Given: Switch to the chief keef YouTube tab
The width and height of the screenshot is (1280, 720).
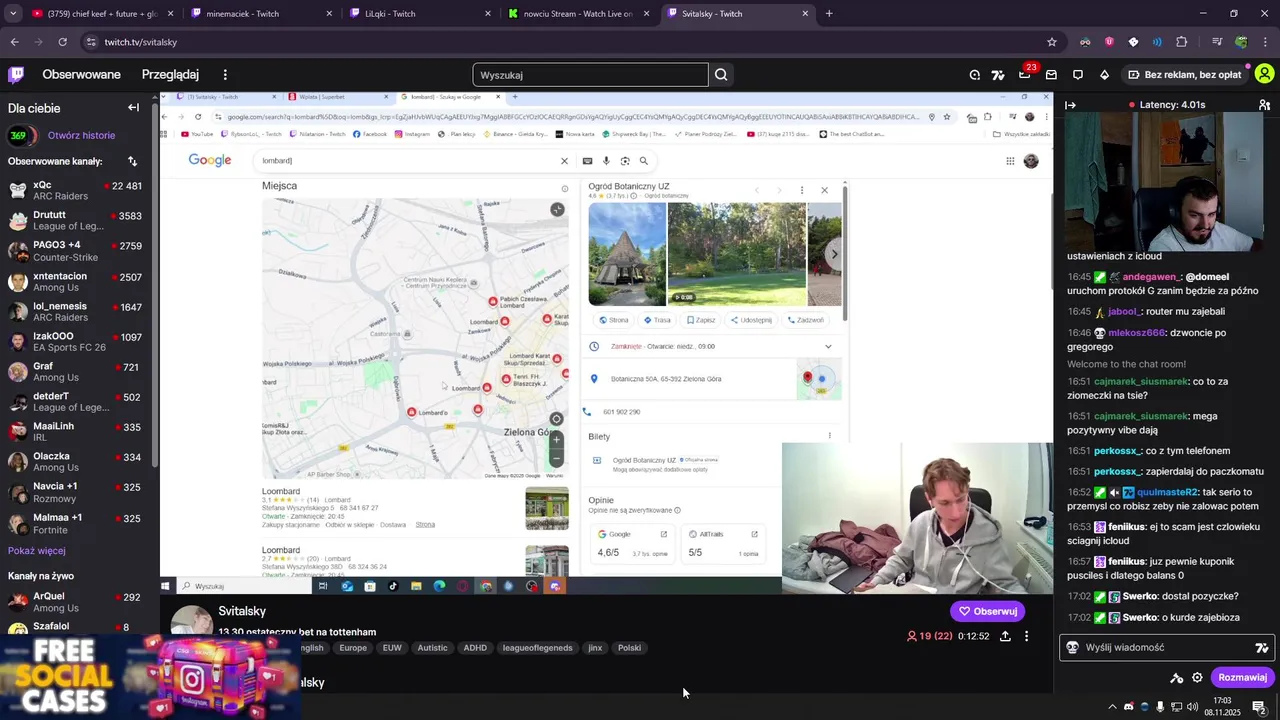Looking at the screenshot, I should coord(100,14).
